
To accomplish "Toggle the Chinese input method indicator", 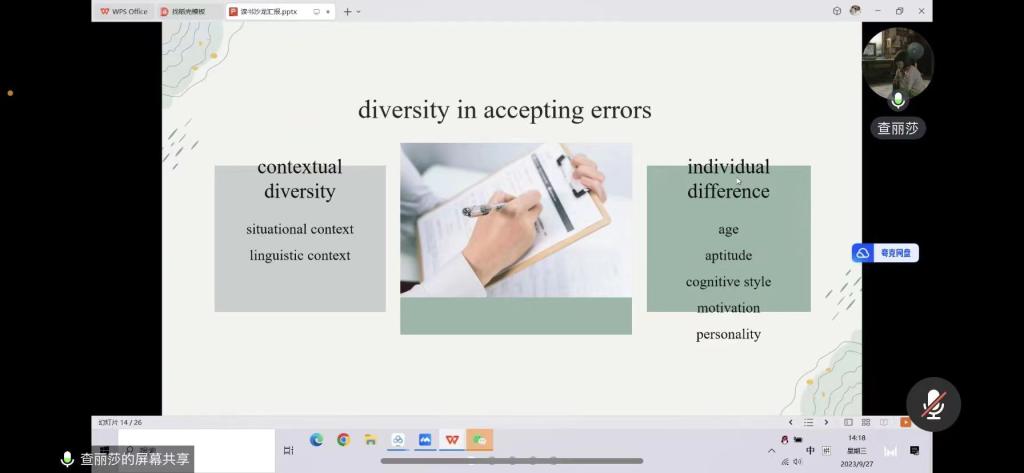I will tap(810, 450).
